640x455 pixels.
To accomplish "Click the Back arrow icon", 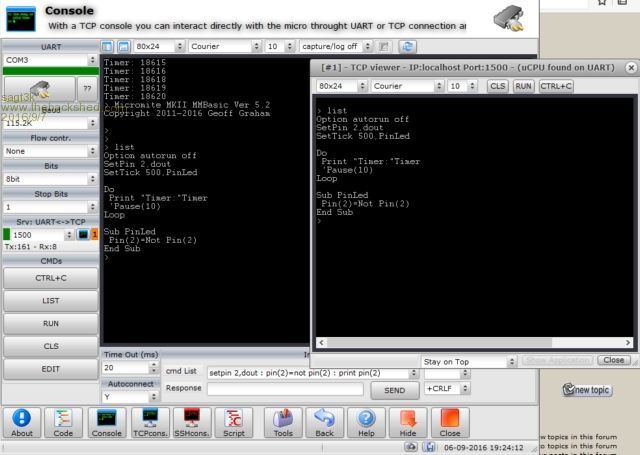I will pyautogui.click(x=324, y=424).
